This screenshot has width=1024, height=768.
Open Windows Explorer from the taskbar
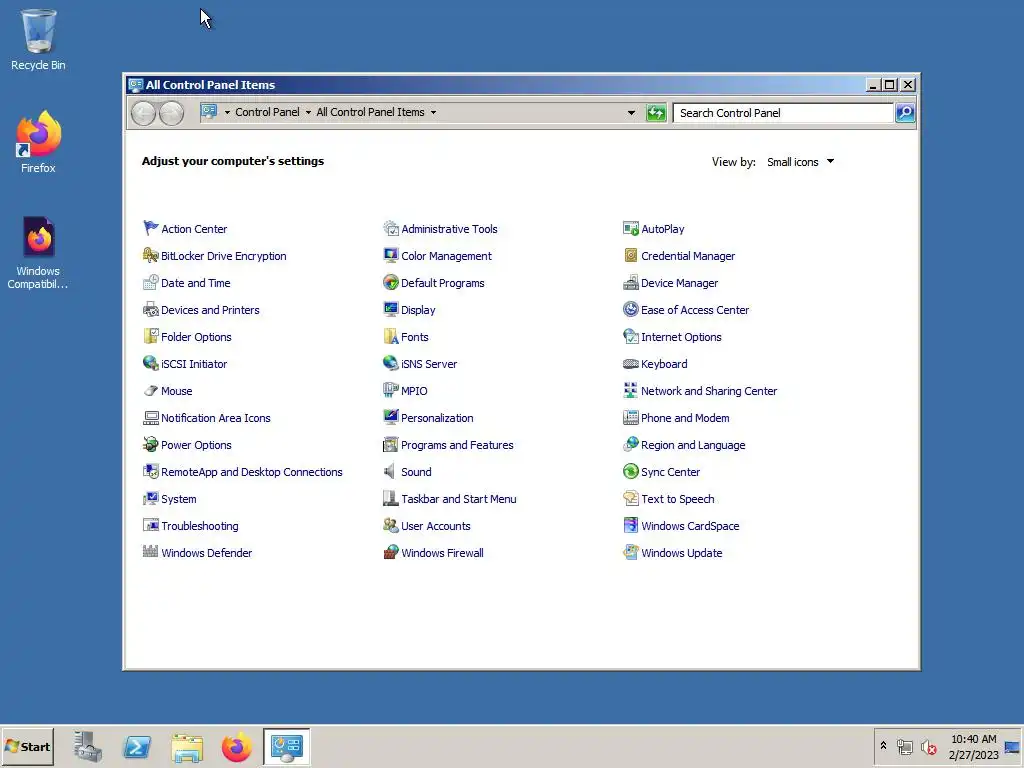click(x=187, y=746)
